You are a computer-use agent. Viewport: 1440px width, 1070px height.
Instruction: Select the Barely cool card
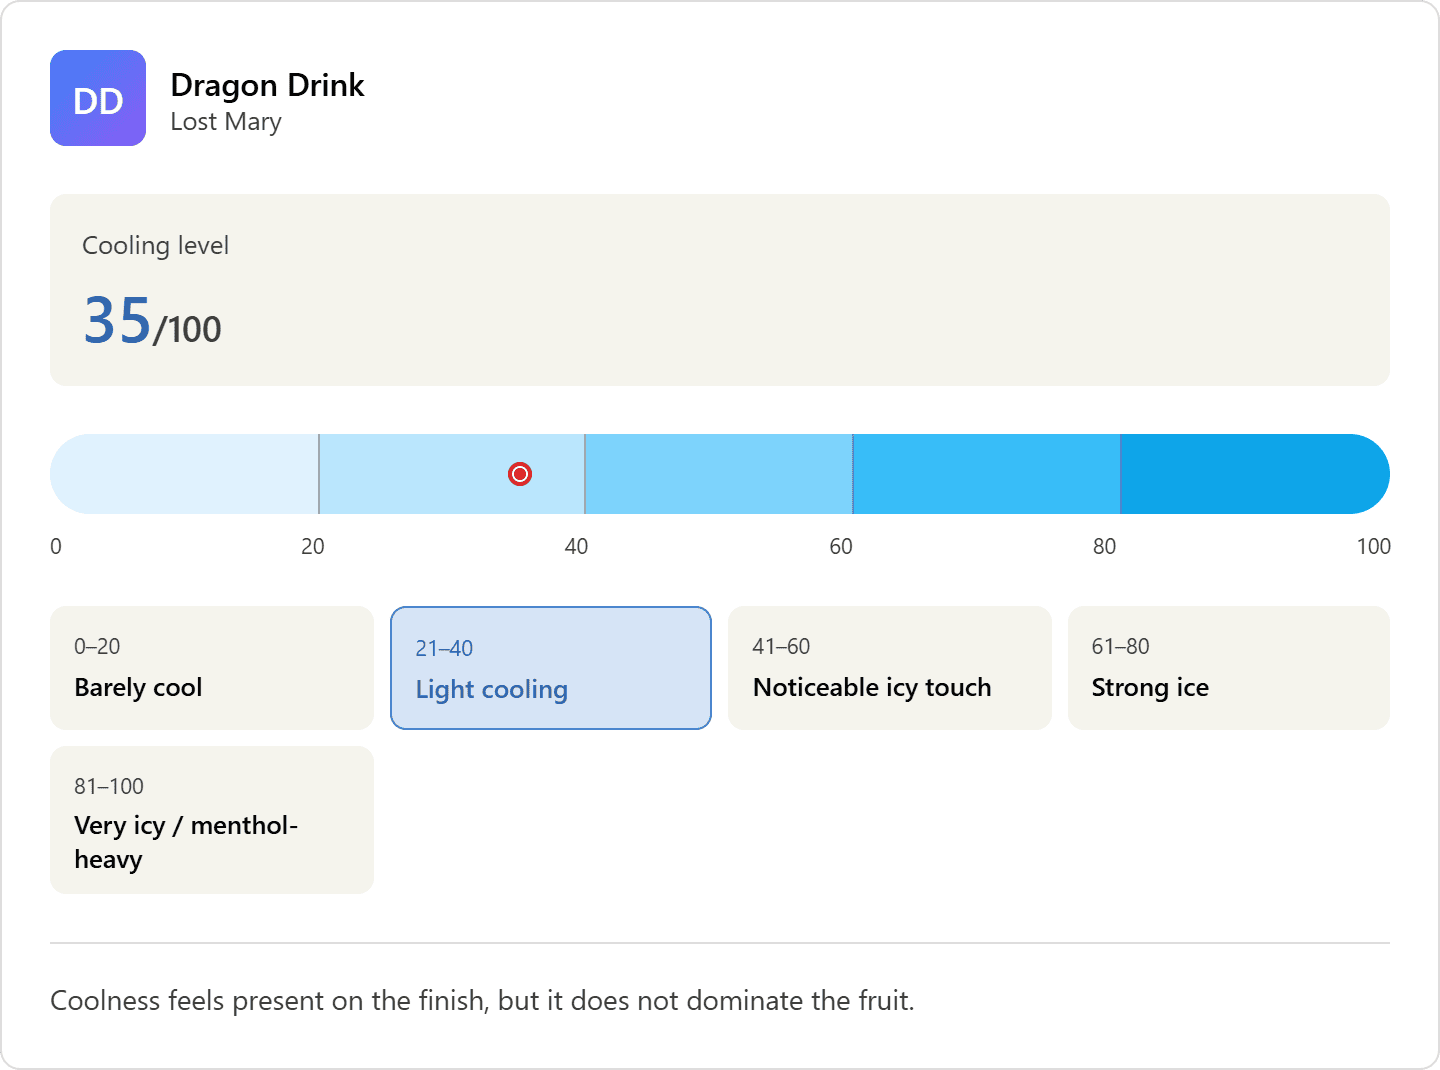pos(211,668)
